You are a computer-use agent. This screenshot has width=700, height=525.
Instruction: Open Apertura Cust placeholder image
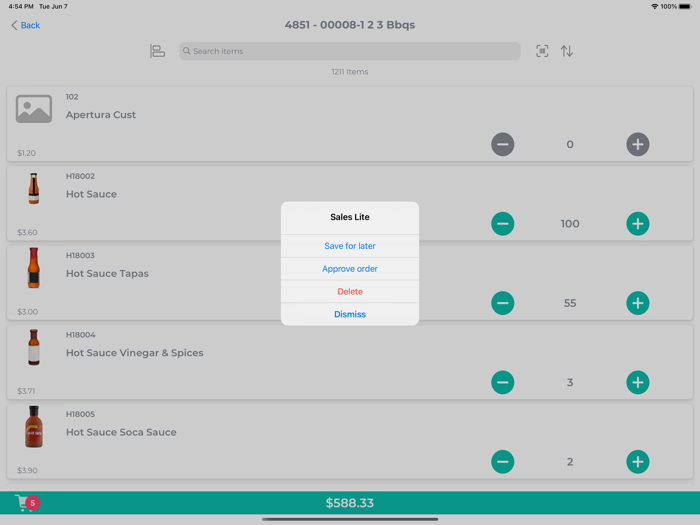[34, 109]
